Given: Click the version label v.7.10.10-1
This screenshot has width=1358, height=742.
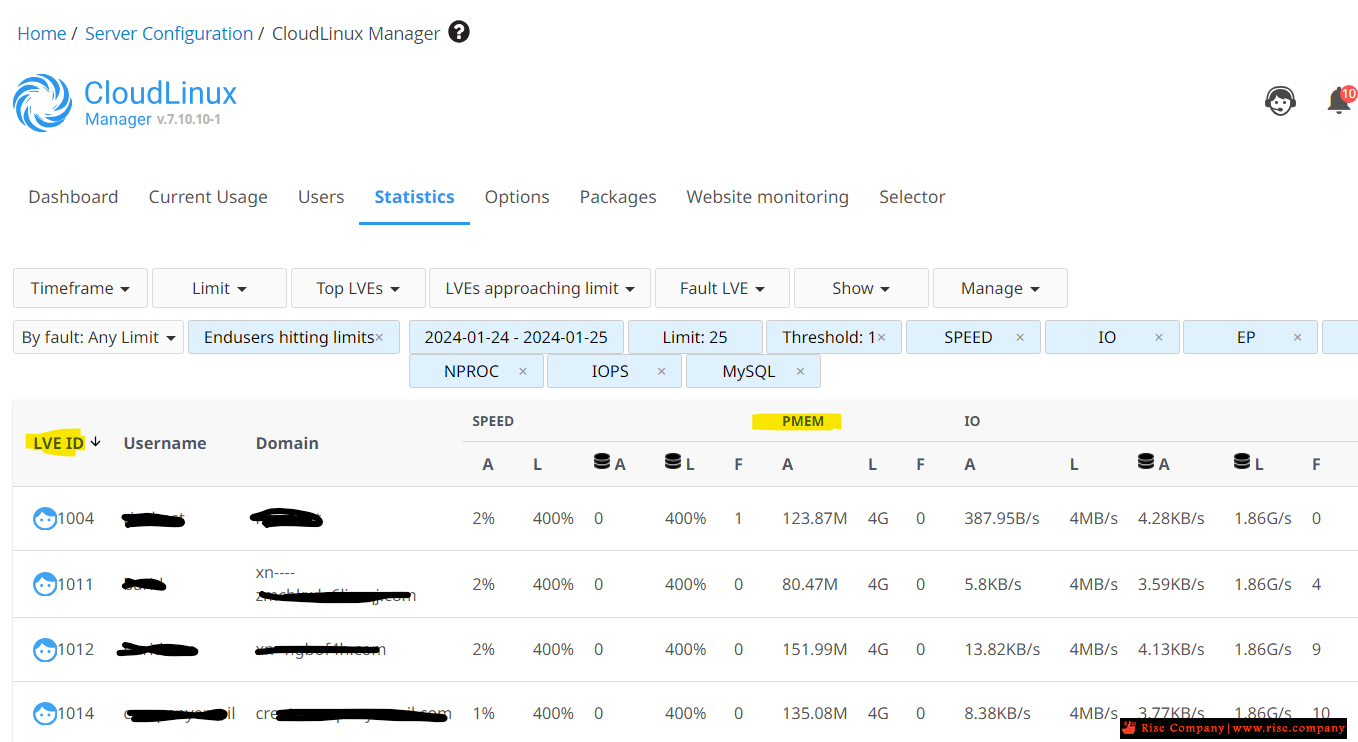Looking at the screenshot, I should point(188,120).
